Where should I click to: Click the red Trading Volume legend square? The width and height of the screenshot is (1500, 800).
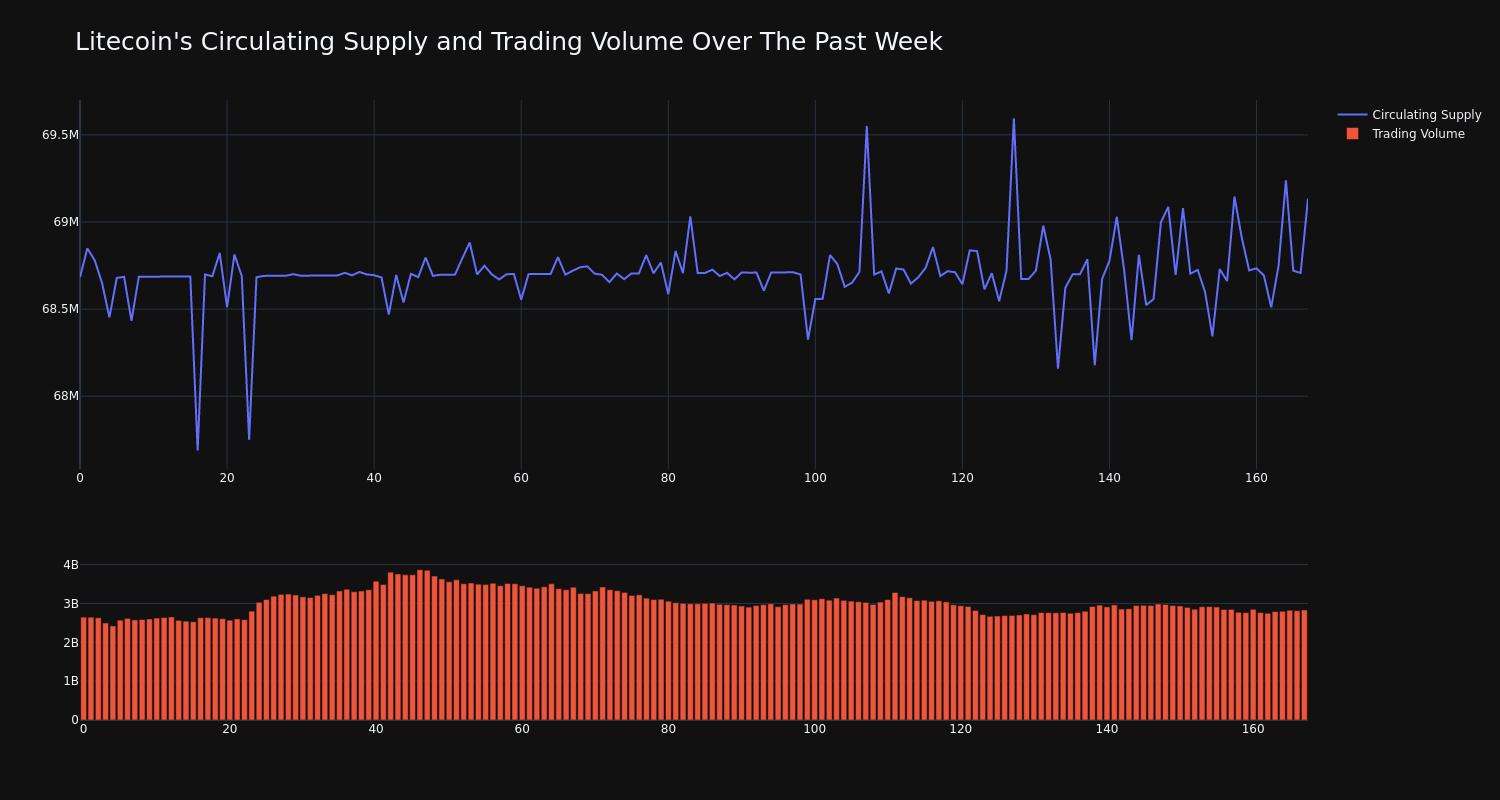(x=1352, y=134)
